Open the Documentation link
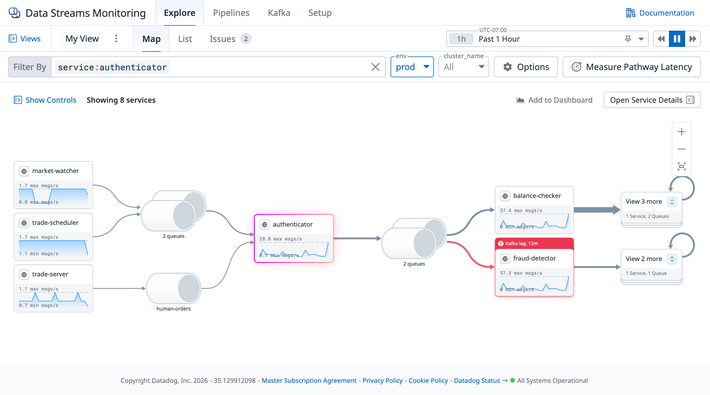Screen dimensions: 710x395 point(660,13)
